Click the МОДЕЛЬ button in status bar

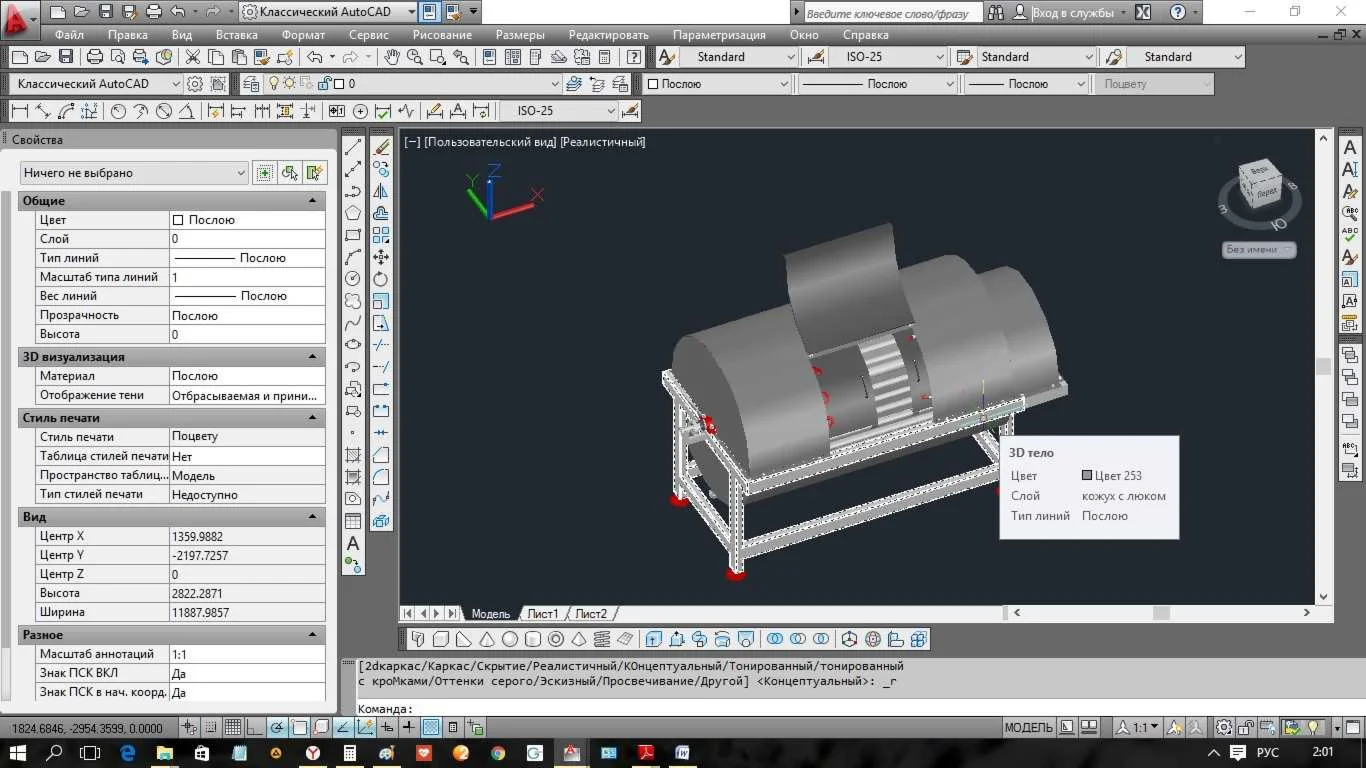(x=1027, y=727)
